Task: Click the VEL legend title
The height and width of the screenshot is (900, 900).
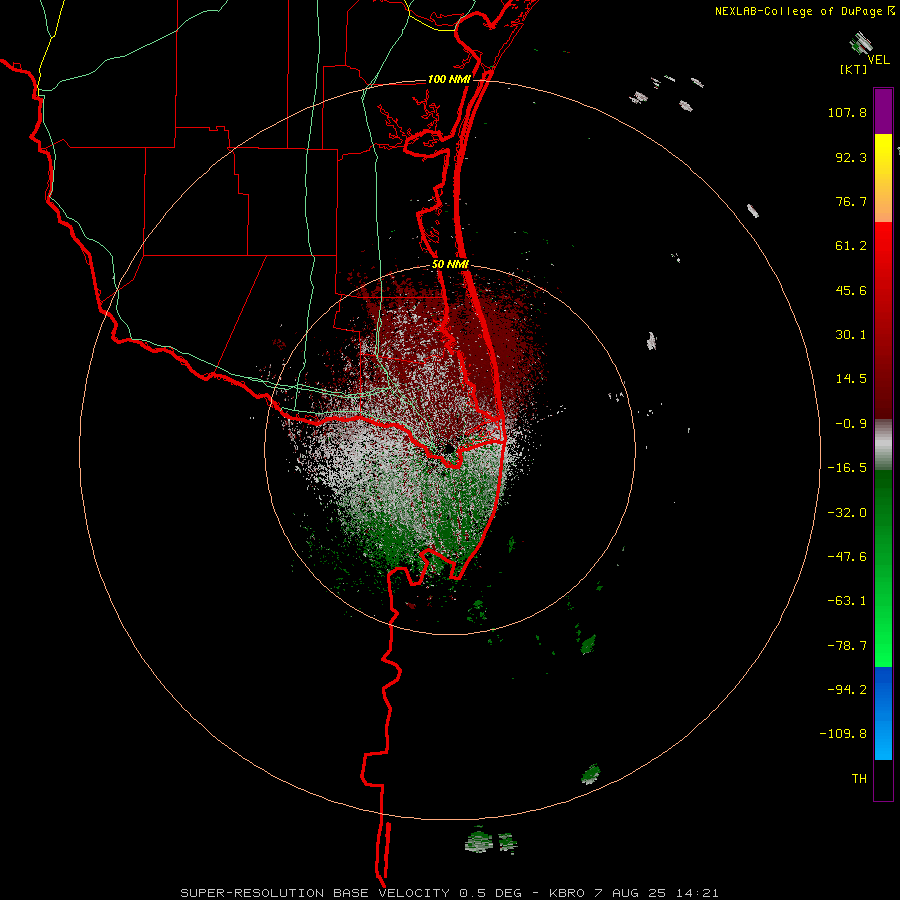Action: tap(878, 60)
